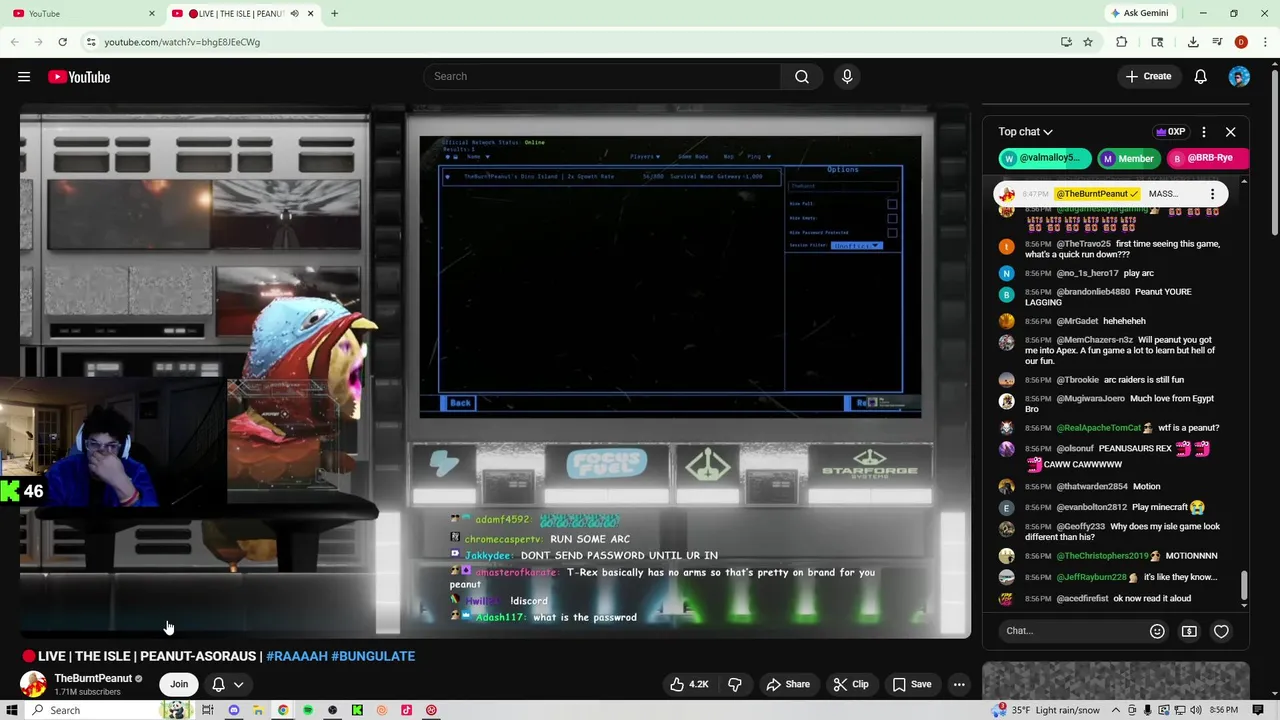The width and height of the screenshot is (1280, 720).
Task: Share this live stream
Action: coord(788,684)
